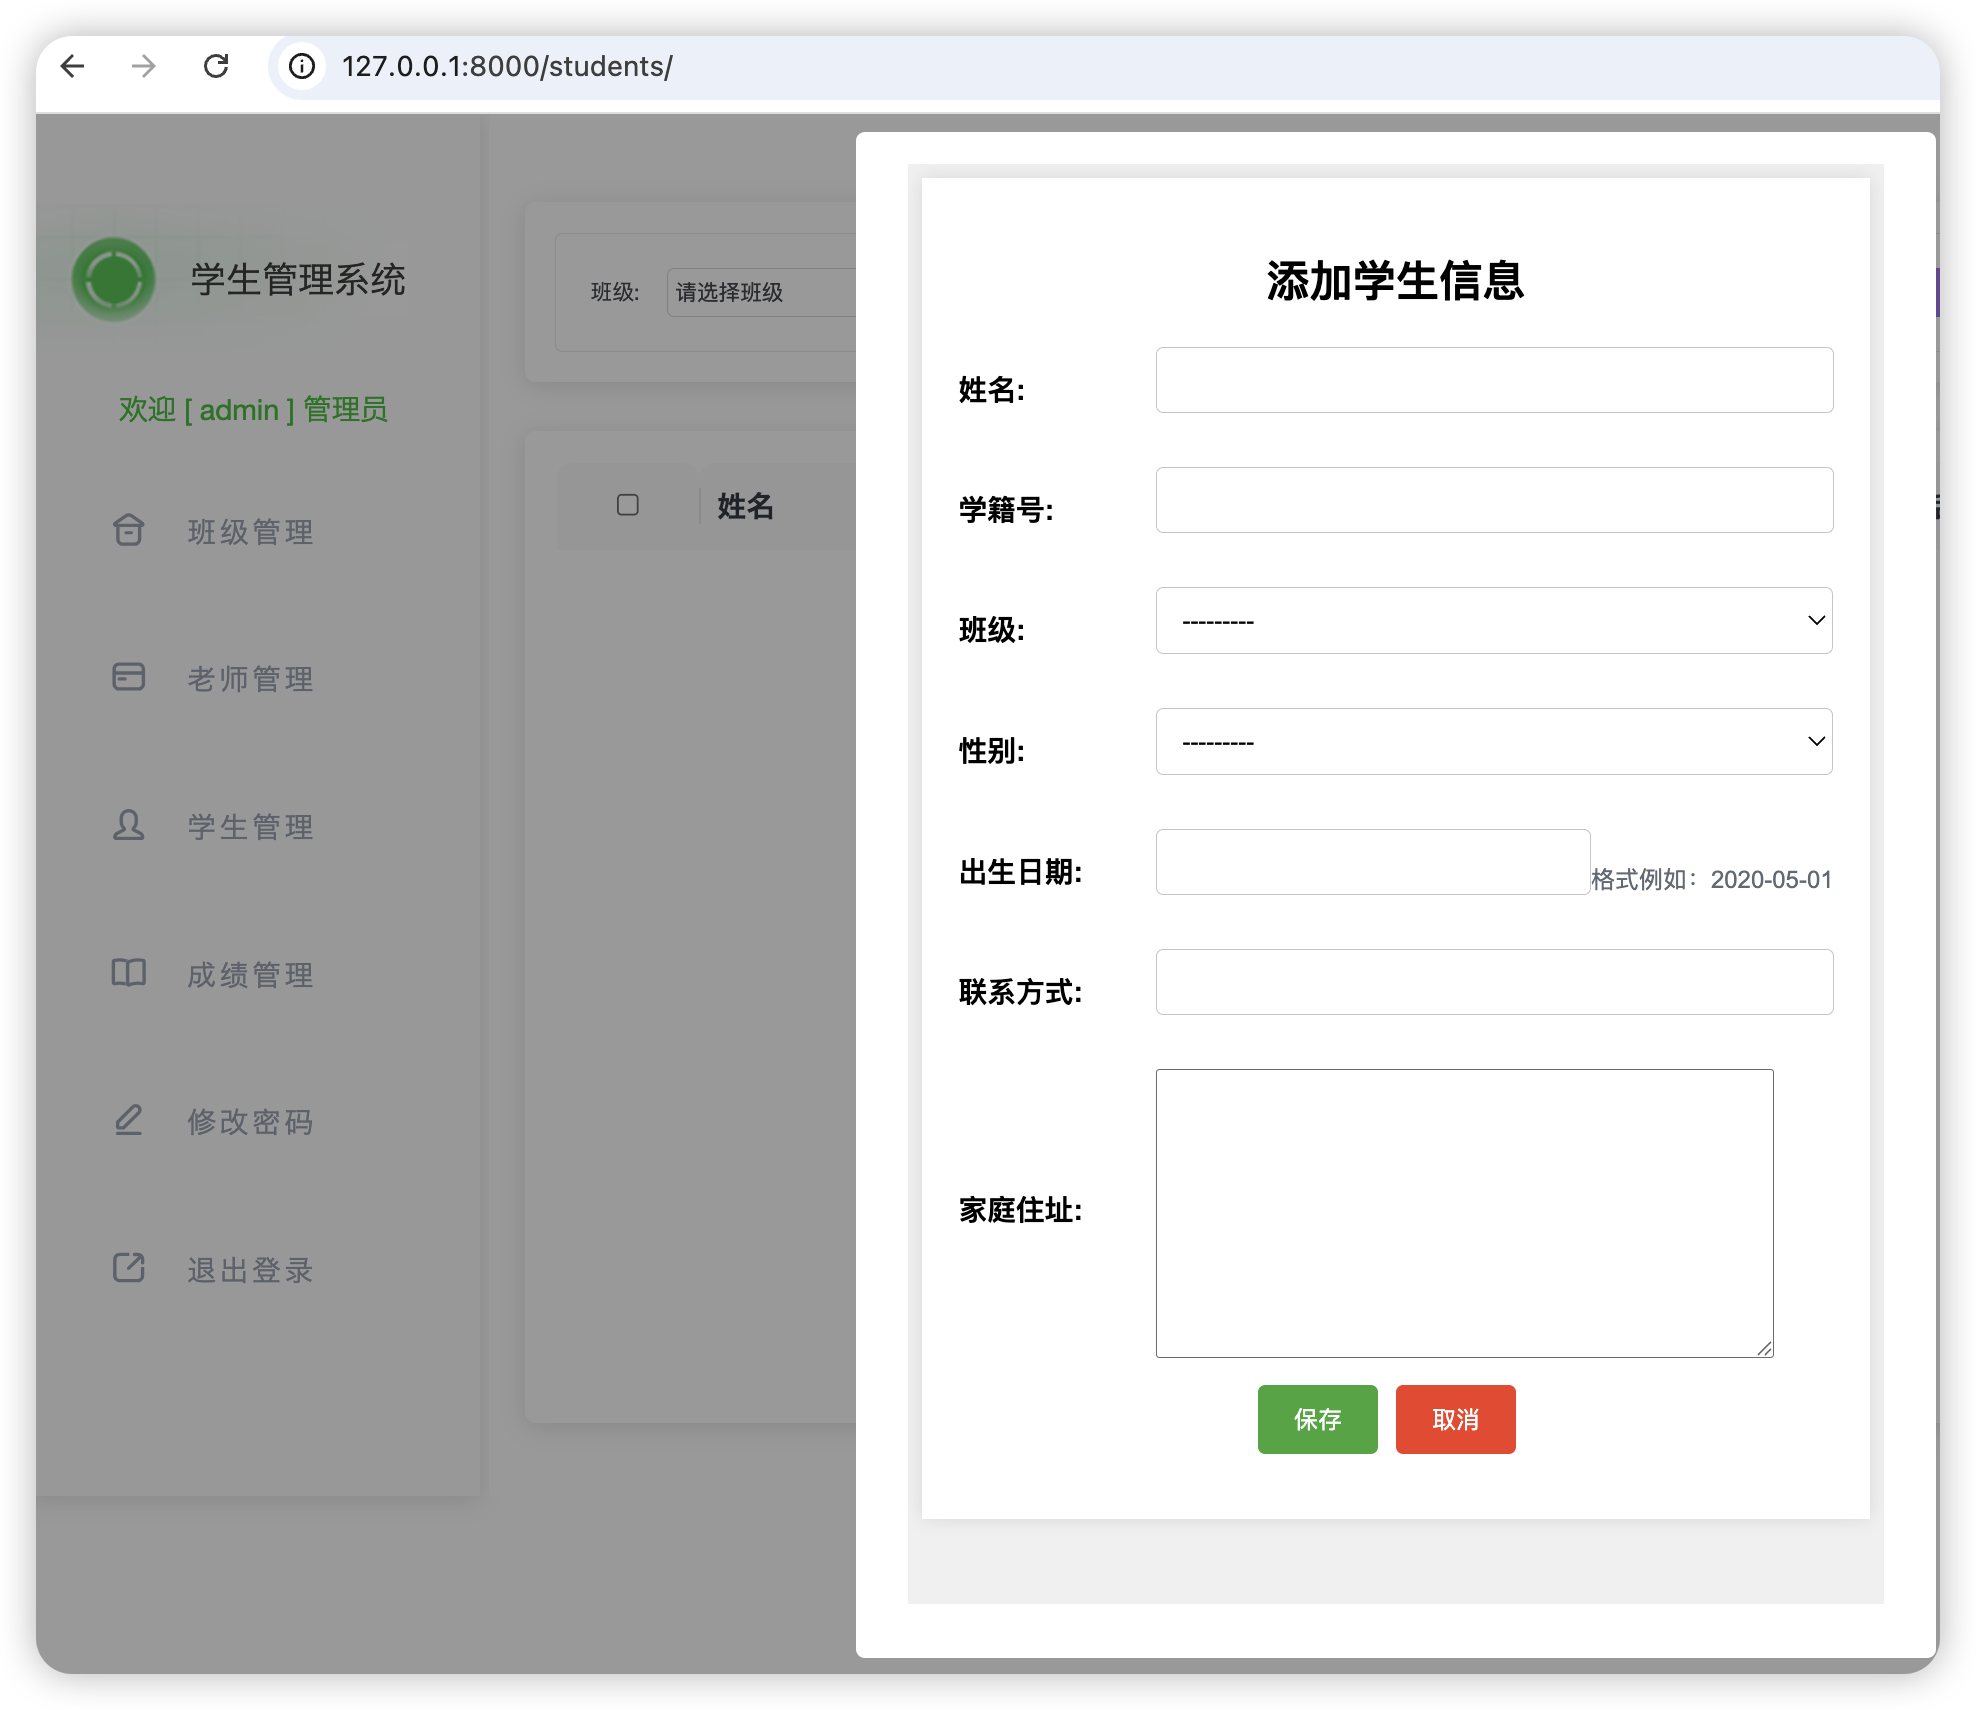Open 成绩管理 in the sidebar menu
The width and height of the screenshot is (1976, 1710).
click(x=250, y=975)
